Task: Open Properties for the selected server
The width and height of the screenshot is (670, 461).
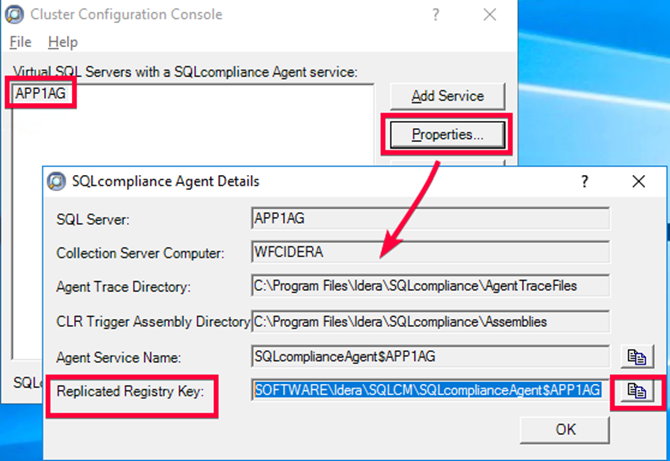Action: click(447, 133)
